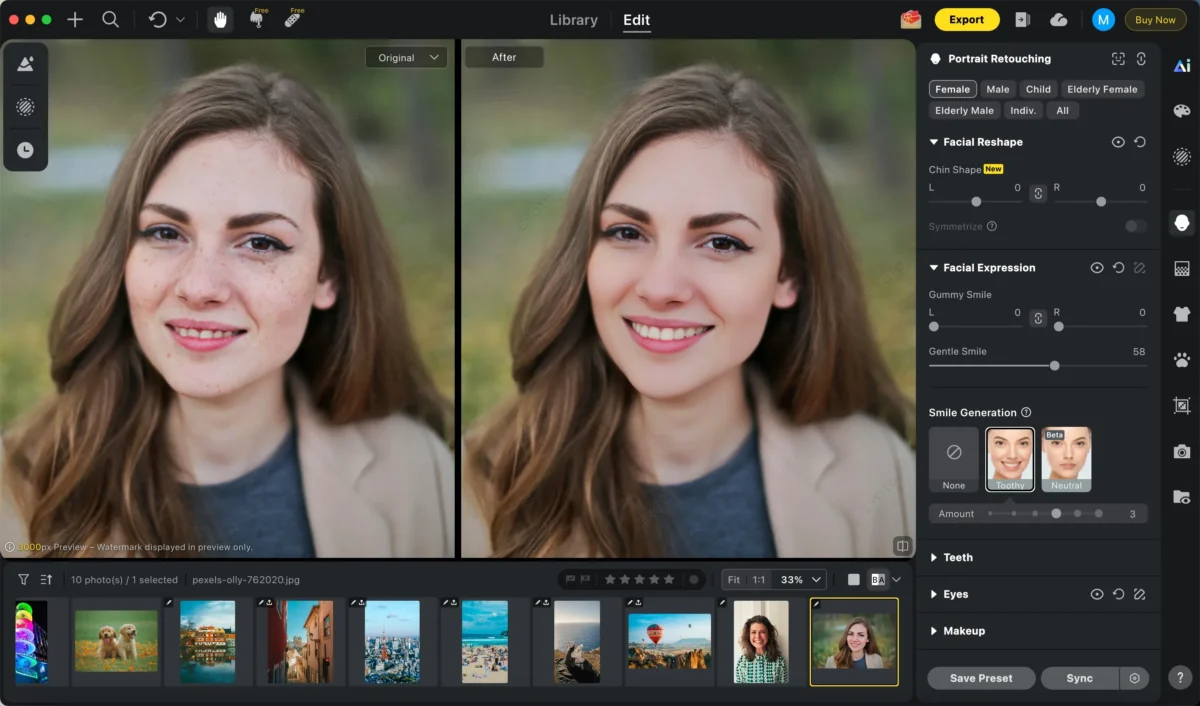Screen dimensions: 1200x706
Task: Select the hand pan tool
Action: 220,20
